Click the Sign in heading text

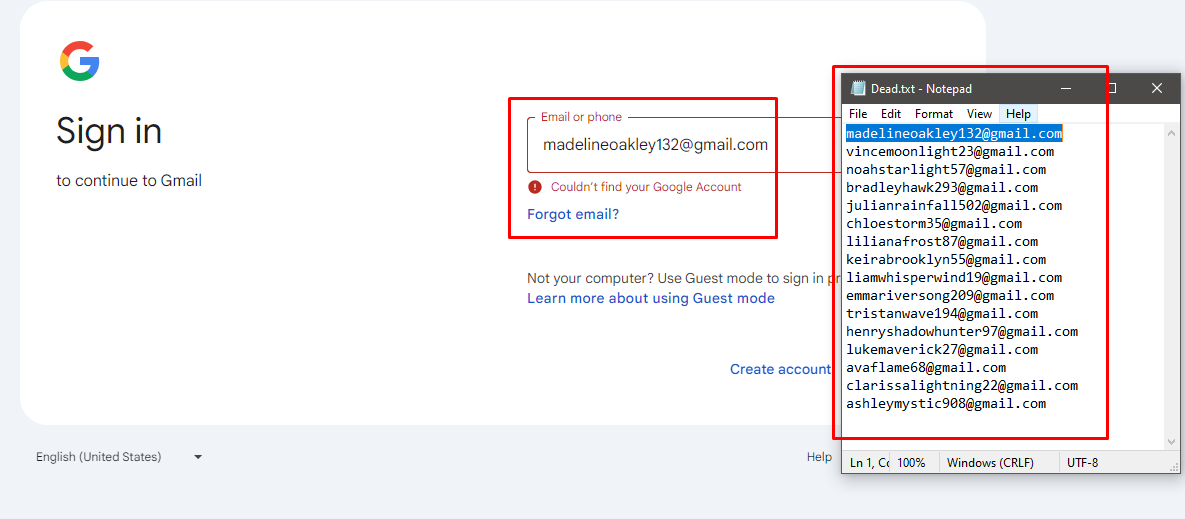pos(109,131)
